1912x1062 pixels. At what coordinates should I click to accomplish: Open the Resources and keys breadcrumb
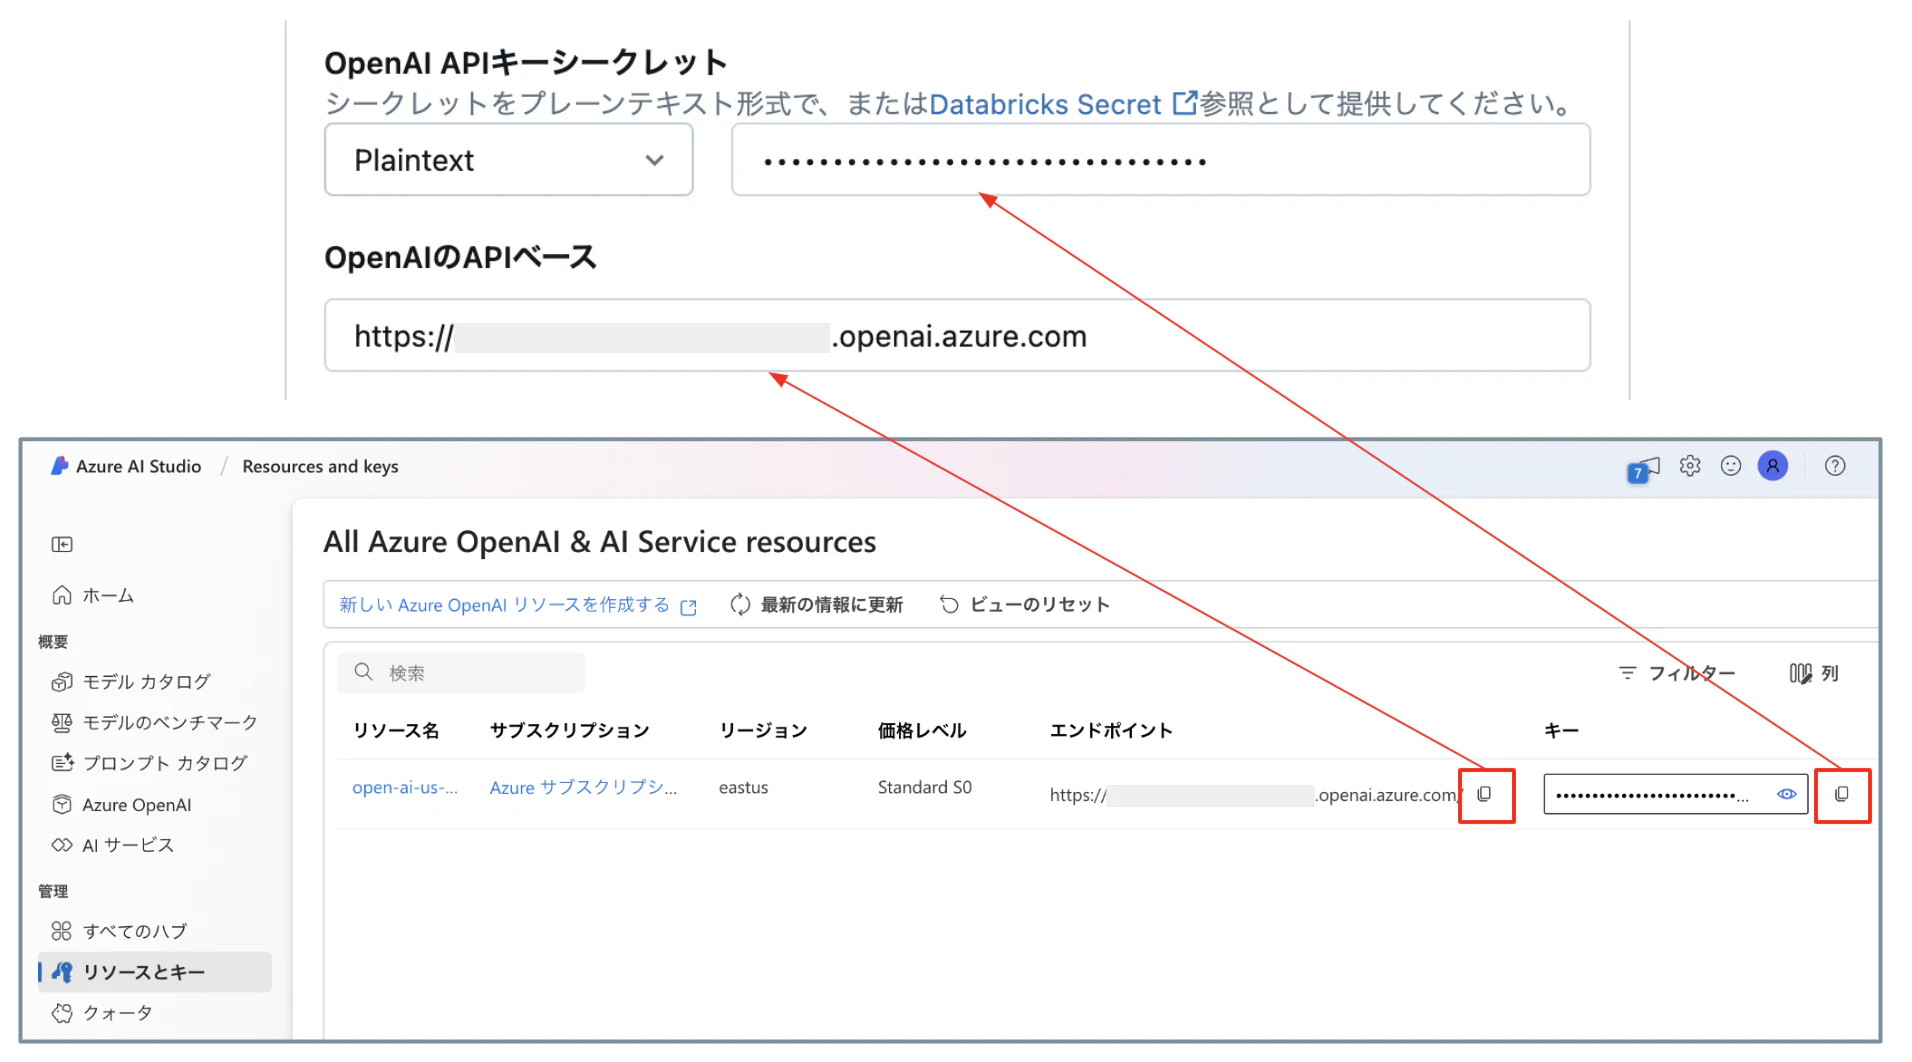[x=320, y=466]
